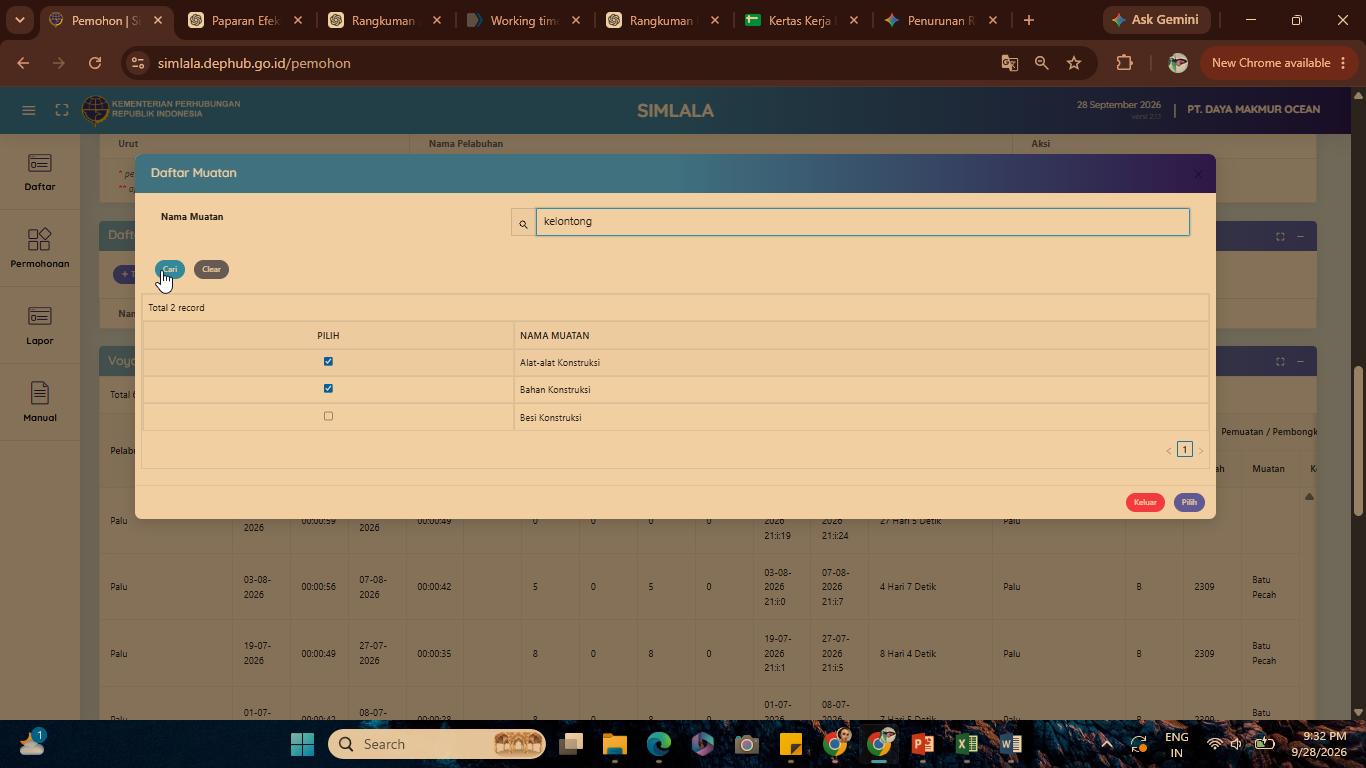
Task: Open Chrome extensions puzzle icon
Action: point(1124,63)
